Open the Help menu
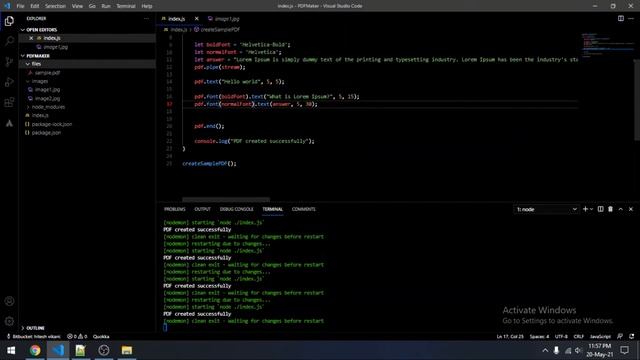The image size is (640, 360). pyautogui.click(x=147, y=6)
